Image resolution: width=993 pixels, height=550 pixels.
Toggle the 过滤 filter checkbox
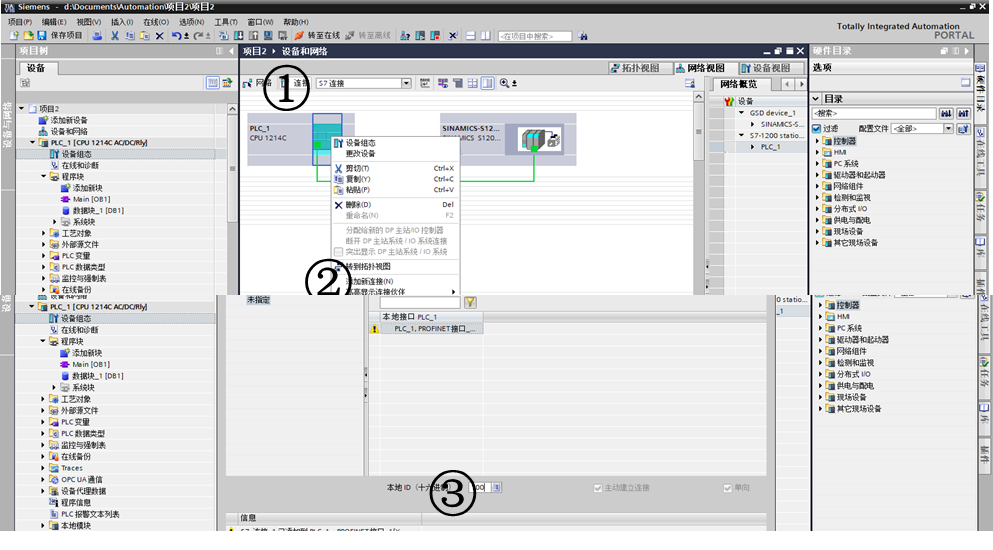click(x=816, y=129)
